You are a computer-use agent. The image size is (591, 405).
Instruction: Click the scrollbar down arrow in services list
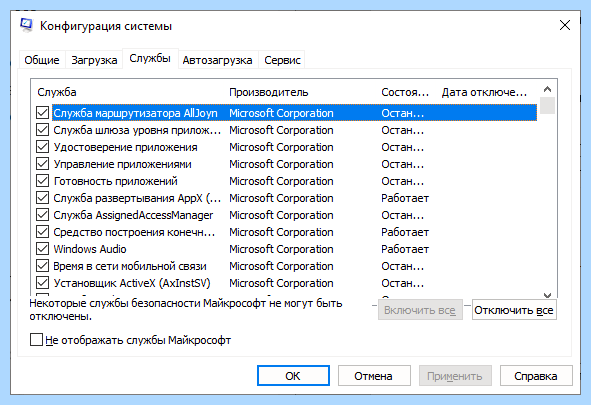pyautogui.click(x=547, y=295)
